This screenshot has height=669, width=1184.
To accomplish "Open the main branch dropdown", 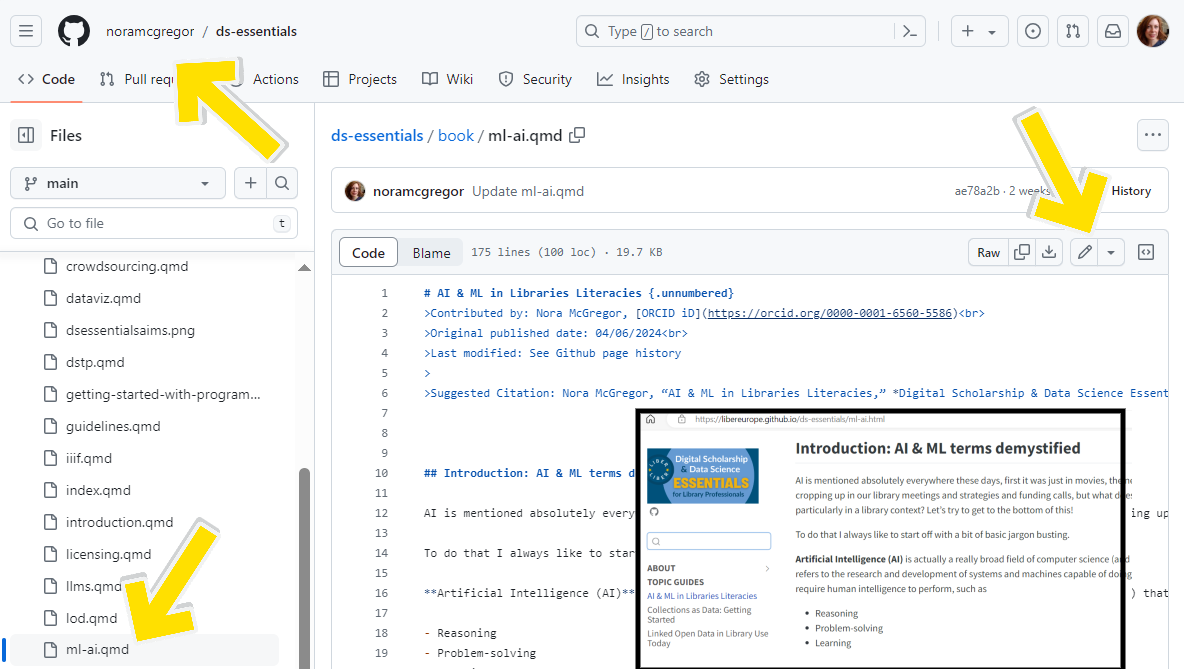I will 118,183.
